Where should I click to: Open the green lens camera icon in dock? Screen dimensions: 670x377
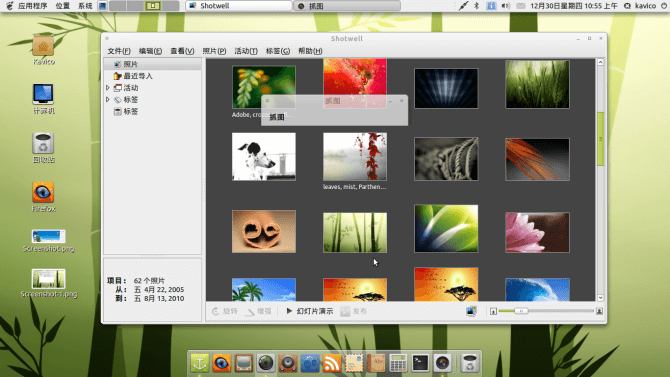pyautogui.click(x=266, y=363)
